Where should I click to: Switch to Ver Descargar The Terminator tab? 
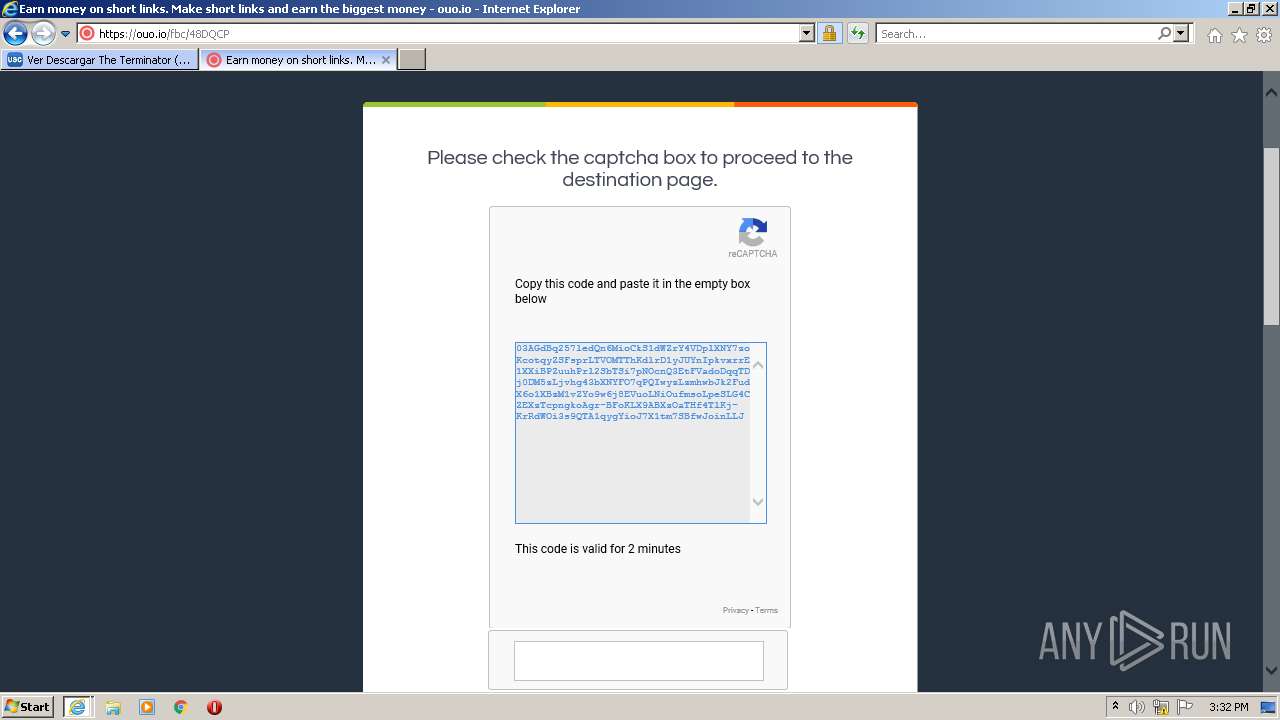click(x=99, y=60)
